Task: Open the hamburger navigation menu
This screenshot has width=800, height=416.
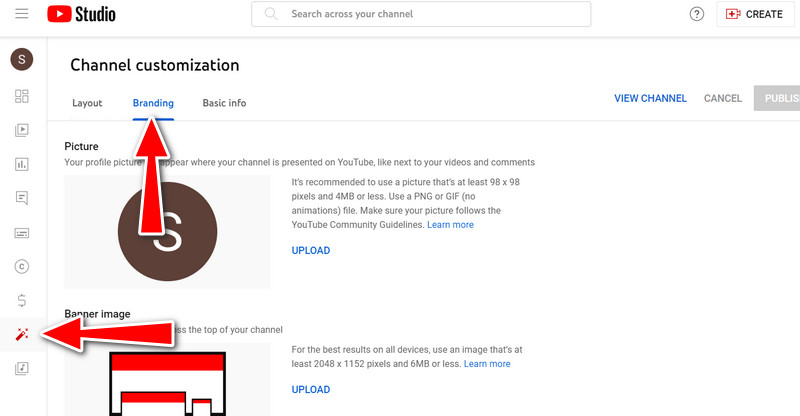Action: [22, 14]
